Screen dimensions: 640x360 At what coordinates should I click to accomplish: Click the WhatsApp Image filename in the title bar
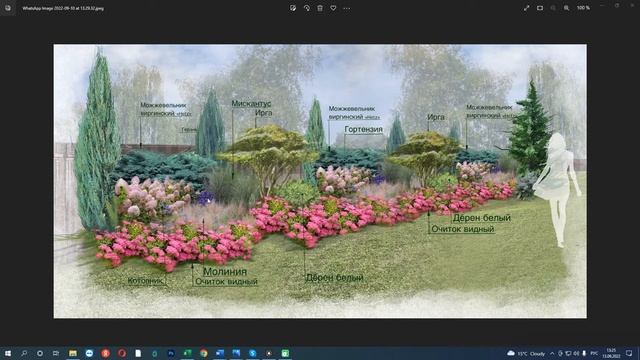[x=63, y=8]
